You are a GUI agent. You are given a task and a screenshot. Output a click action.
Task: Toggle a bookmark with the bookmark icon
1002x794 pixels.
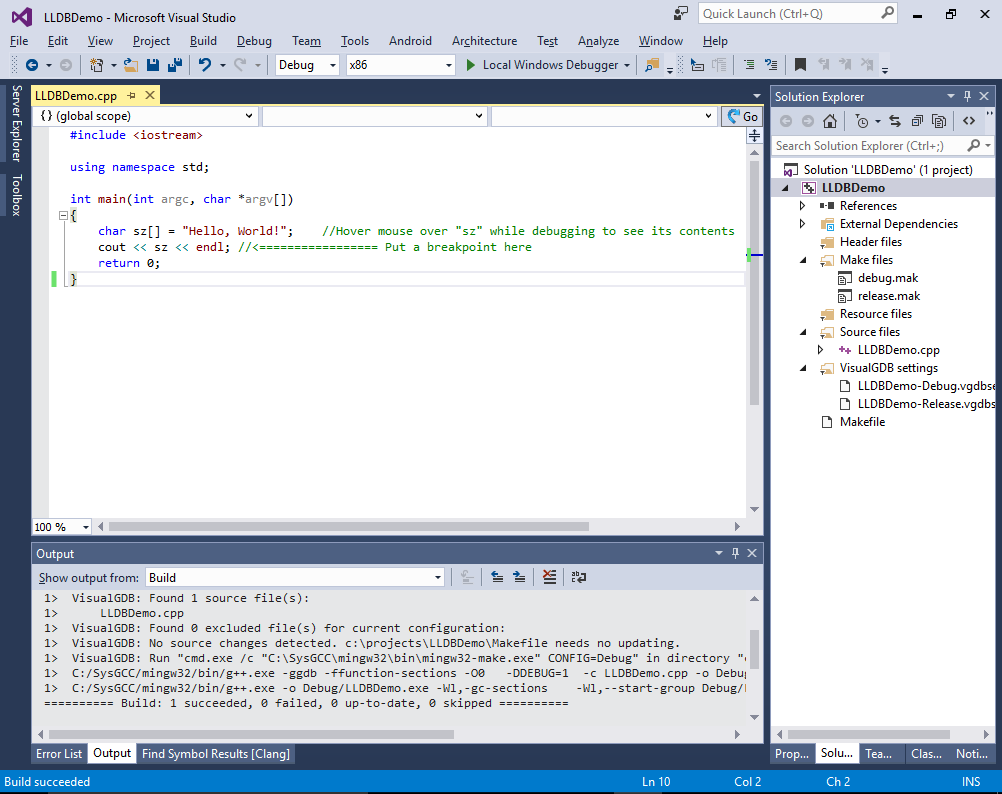pyautogui.click(x=799, y=65)
